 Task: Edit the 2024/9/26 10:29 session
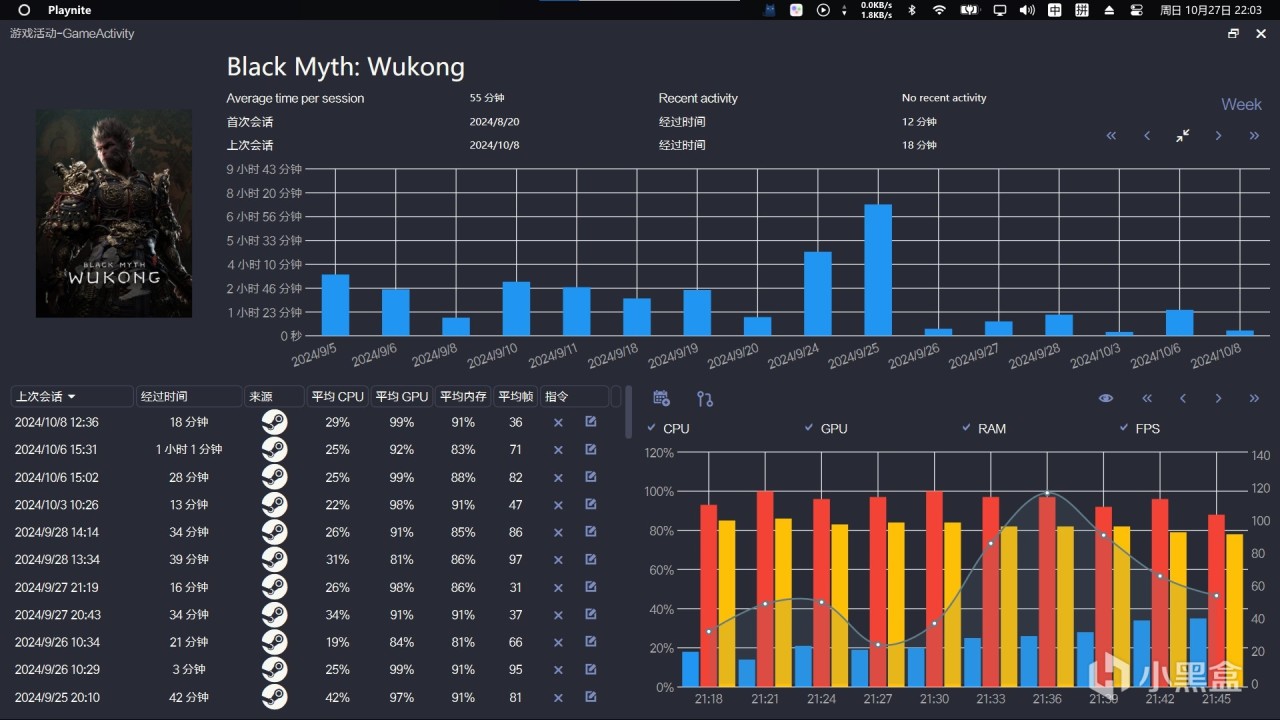tap(591, 670)
